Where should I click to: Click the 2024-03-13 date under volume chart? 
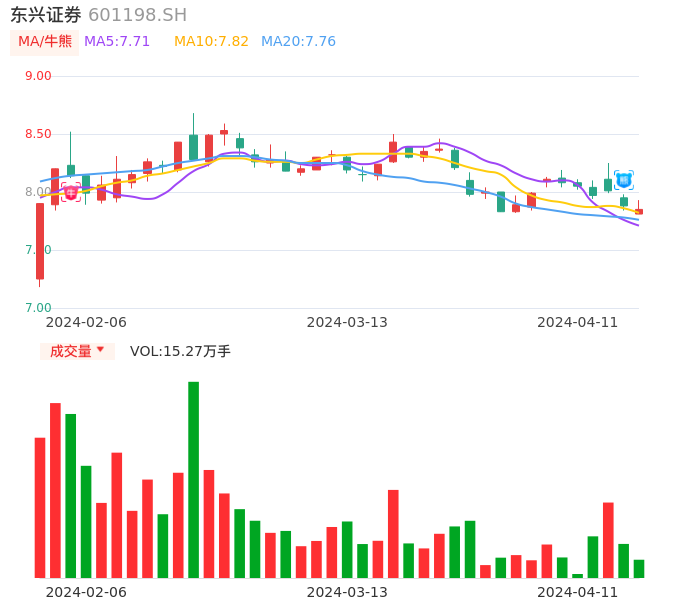tap(347, 592)
